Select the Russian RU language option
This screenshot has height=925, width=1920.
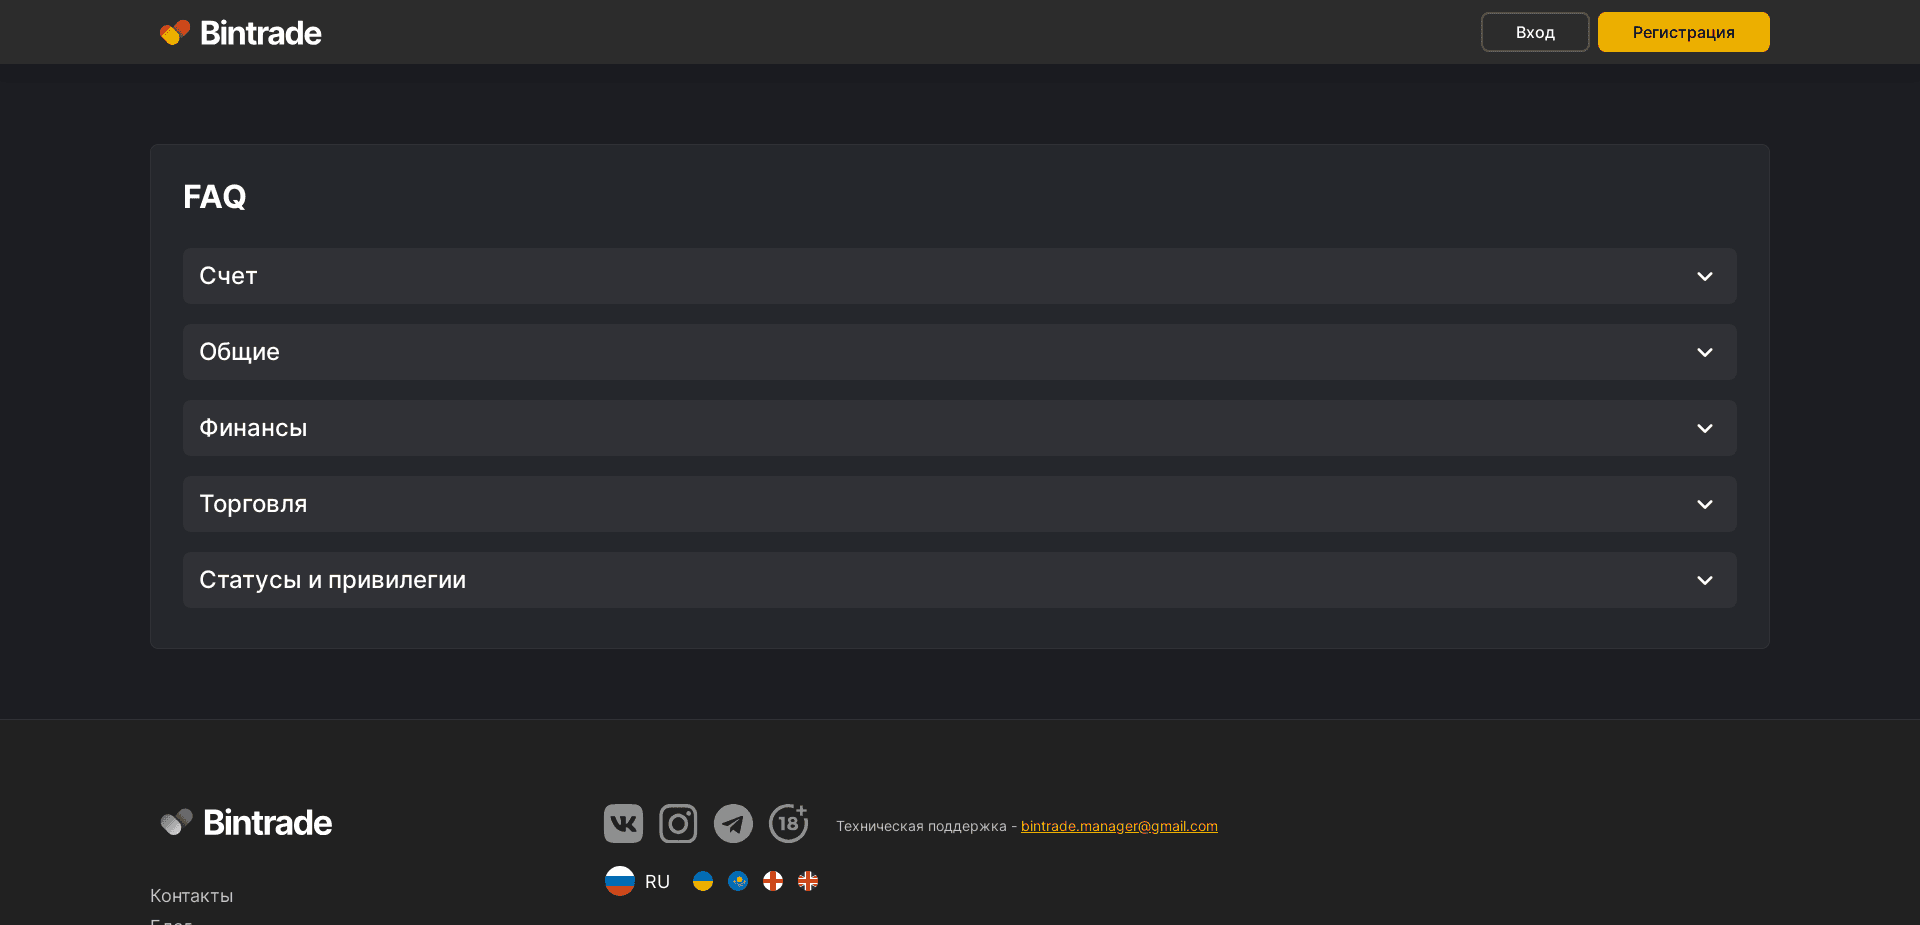[637, 881]
